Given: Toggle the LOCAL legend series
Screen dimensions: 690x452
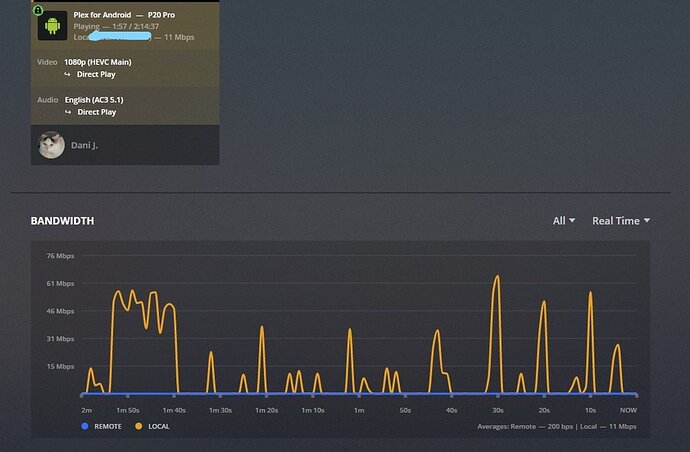Looking at the screenshot, I should click(x=152, y=426).
